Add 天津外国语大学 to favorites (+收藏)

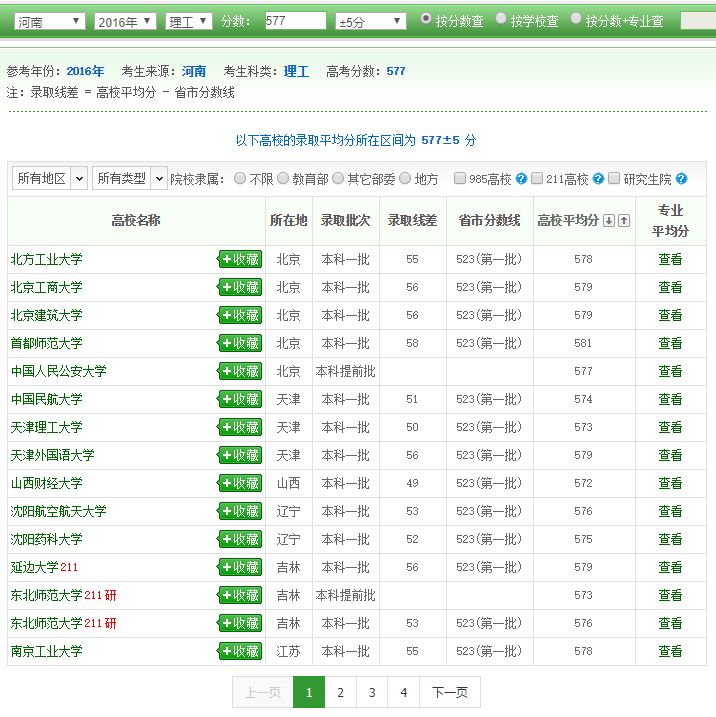pyautogui.click(x=240, y=455)
